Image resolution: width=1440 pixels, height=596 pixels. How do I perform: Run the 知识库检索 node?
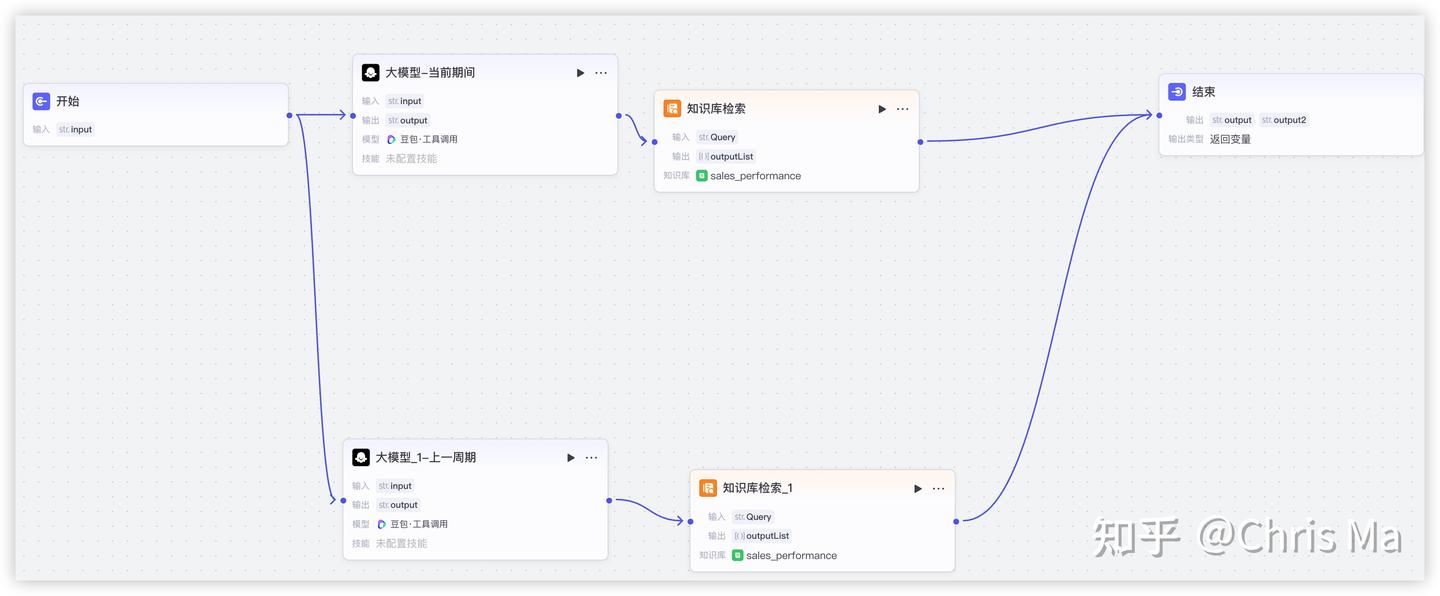click(x=881, y=108)
